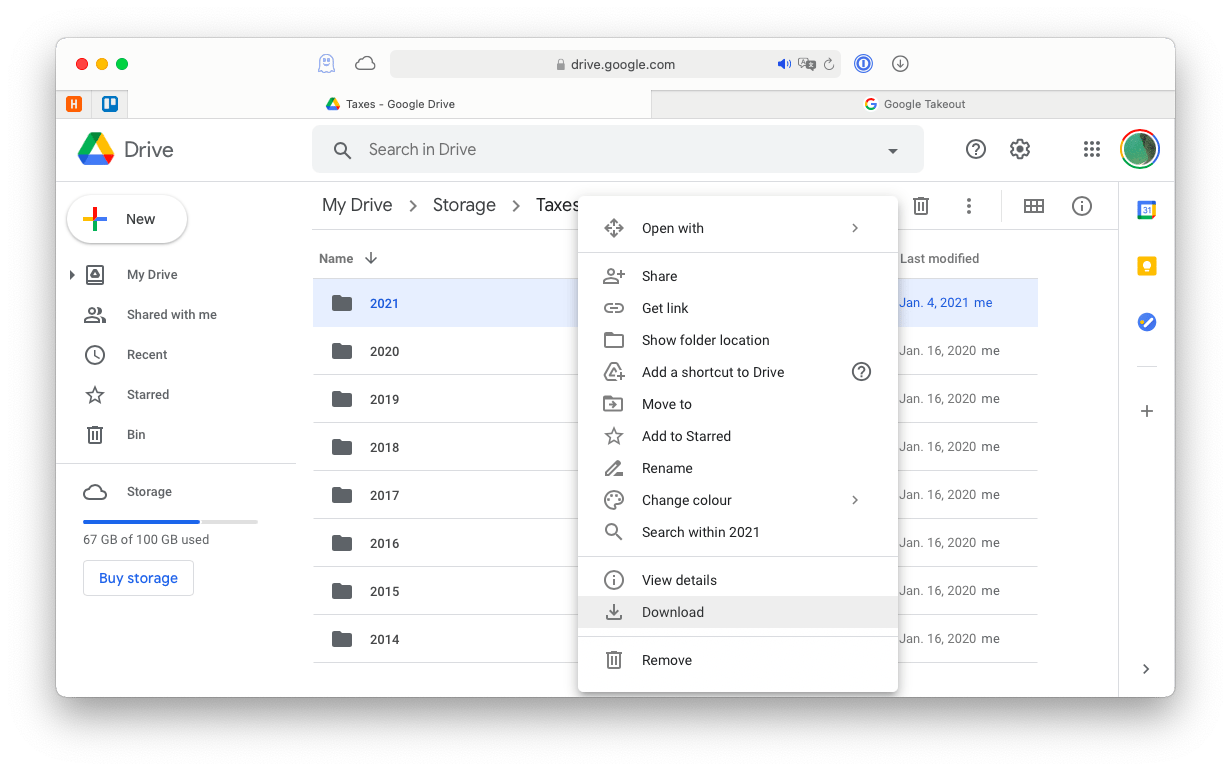The width and height of the screenshot is (1231, 771).
Task: Click the name sort direction arrow
Action: click(x=371, y=258)
